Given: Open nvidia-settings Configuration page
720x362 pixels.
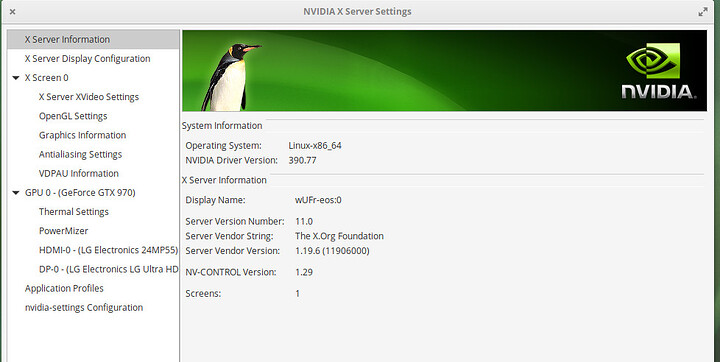Looking at the screenshot, I should pos(84,308).
